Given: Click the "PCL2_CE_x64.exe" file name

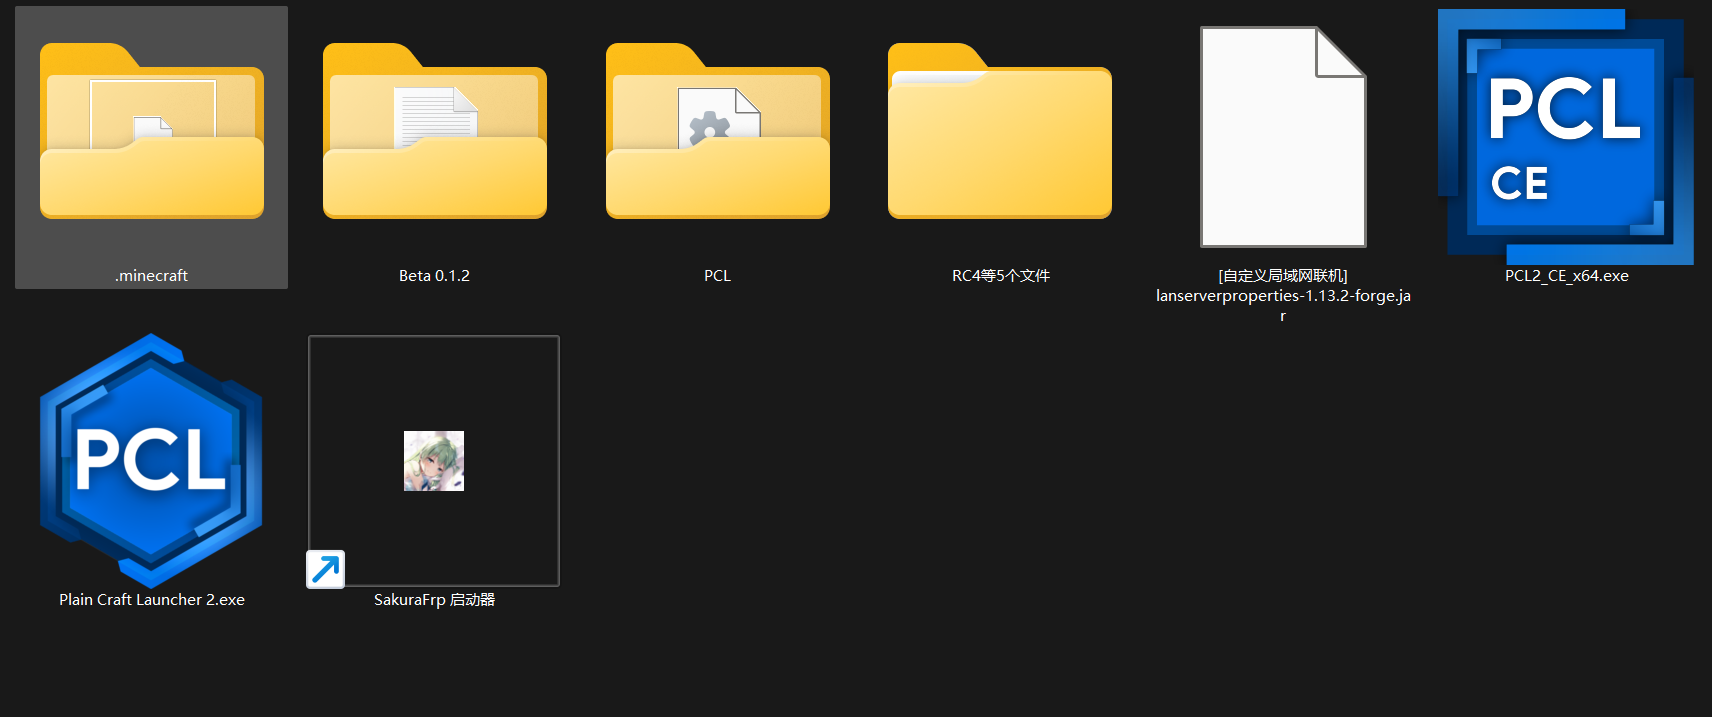Looking at the screenshot, I should pos(1566,276).
